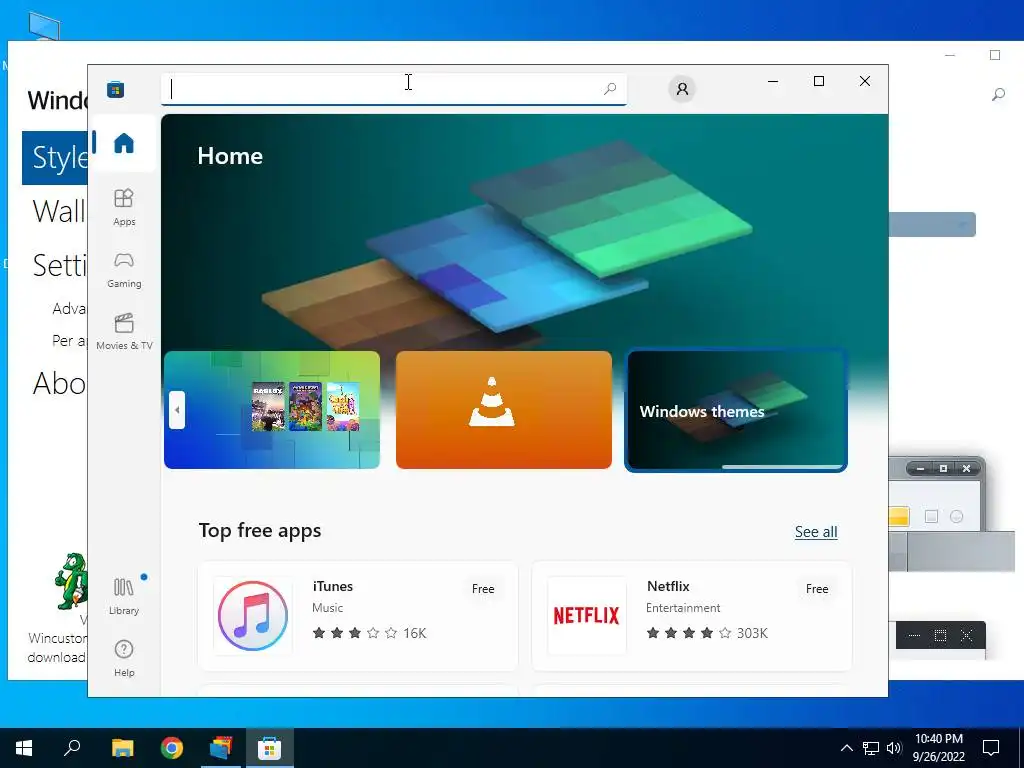1024x768 pixels.
Task: Open the Microsoft Store Home tab
Action: [123, 143]
